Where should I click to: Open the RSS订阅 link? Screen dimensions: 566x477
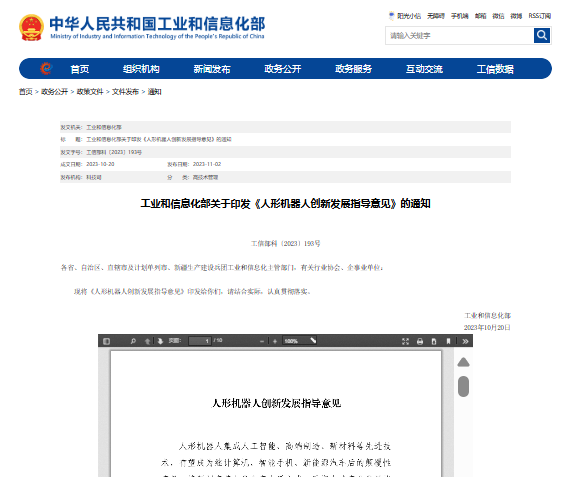pos(540,16)
